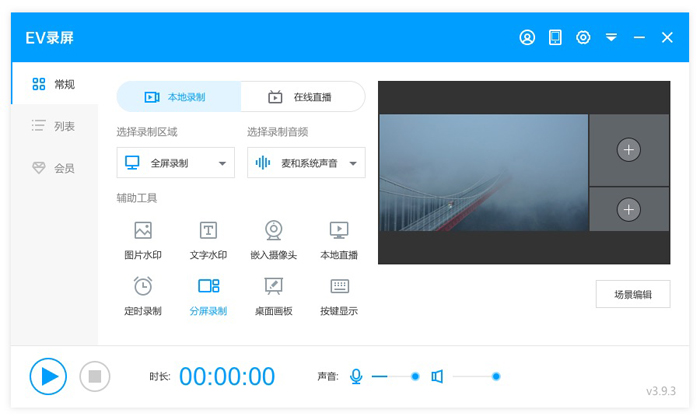Close the EV录屏 window
Screen dimensions: 700x420
667,37
